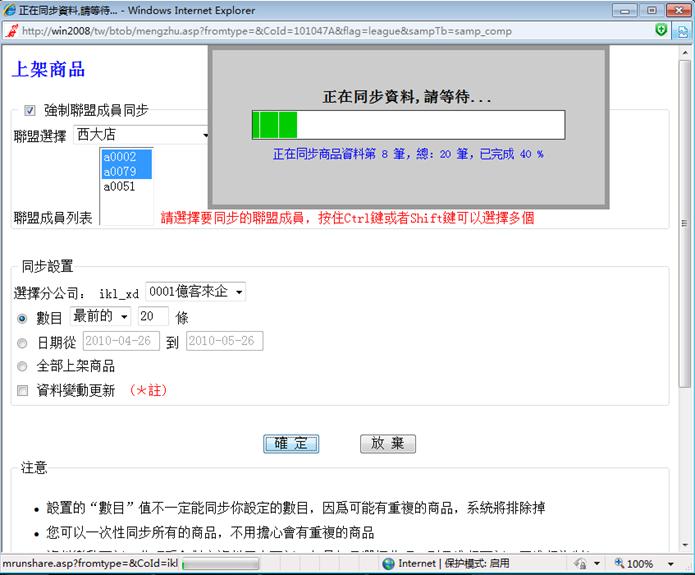Click the IE page icon beside the URL

coord(11,31)
